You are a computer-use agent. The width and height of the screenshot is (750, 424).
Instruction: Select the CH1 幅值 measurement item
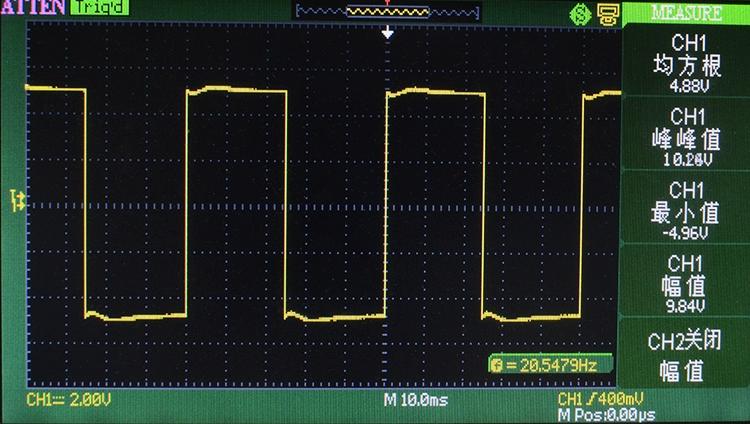[x=686, y=284]
